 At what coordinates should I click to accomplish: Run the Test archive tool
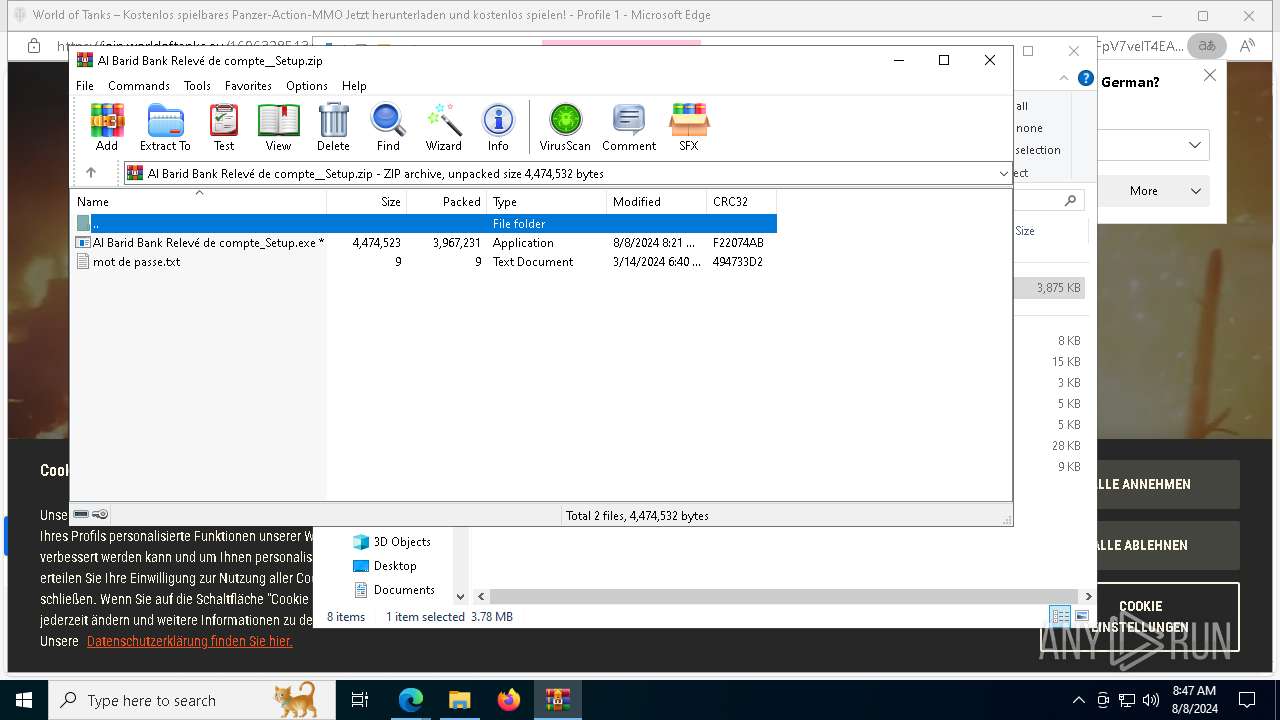[x=224, y=127]
